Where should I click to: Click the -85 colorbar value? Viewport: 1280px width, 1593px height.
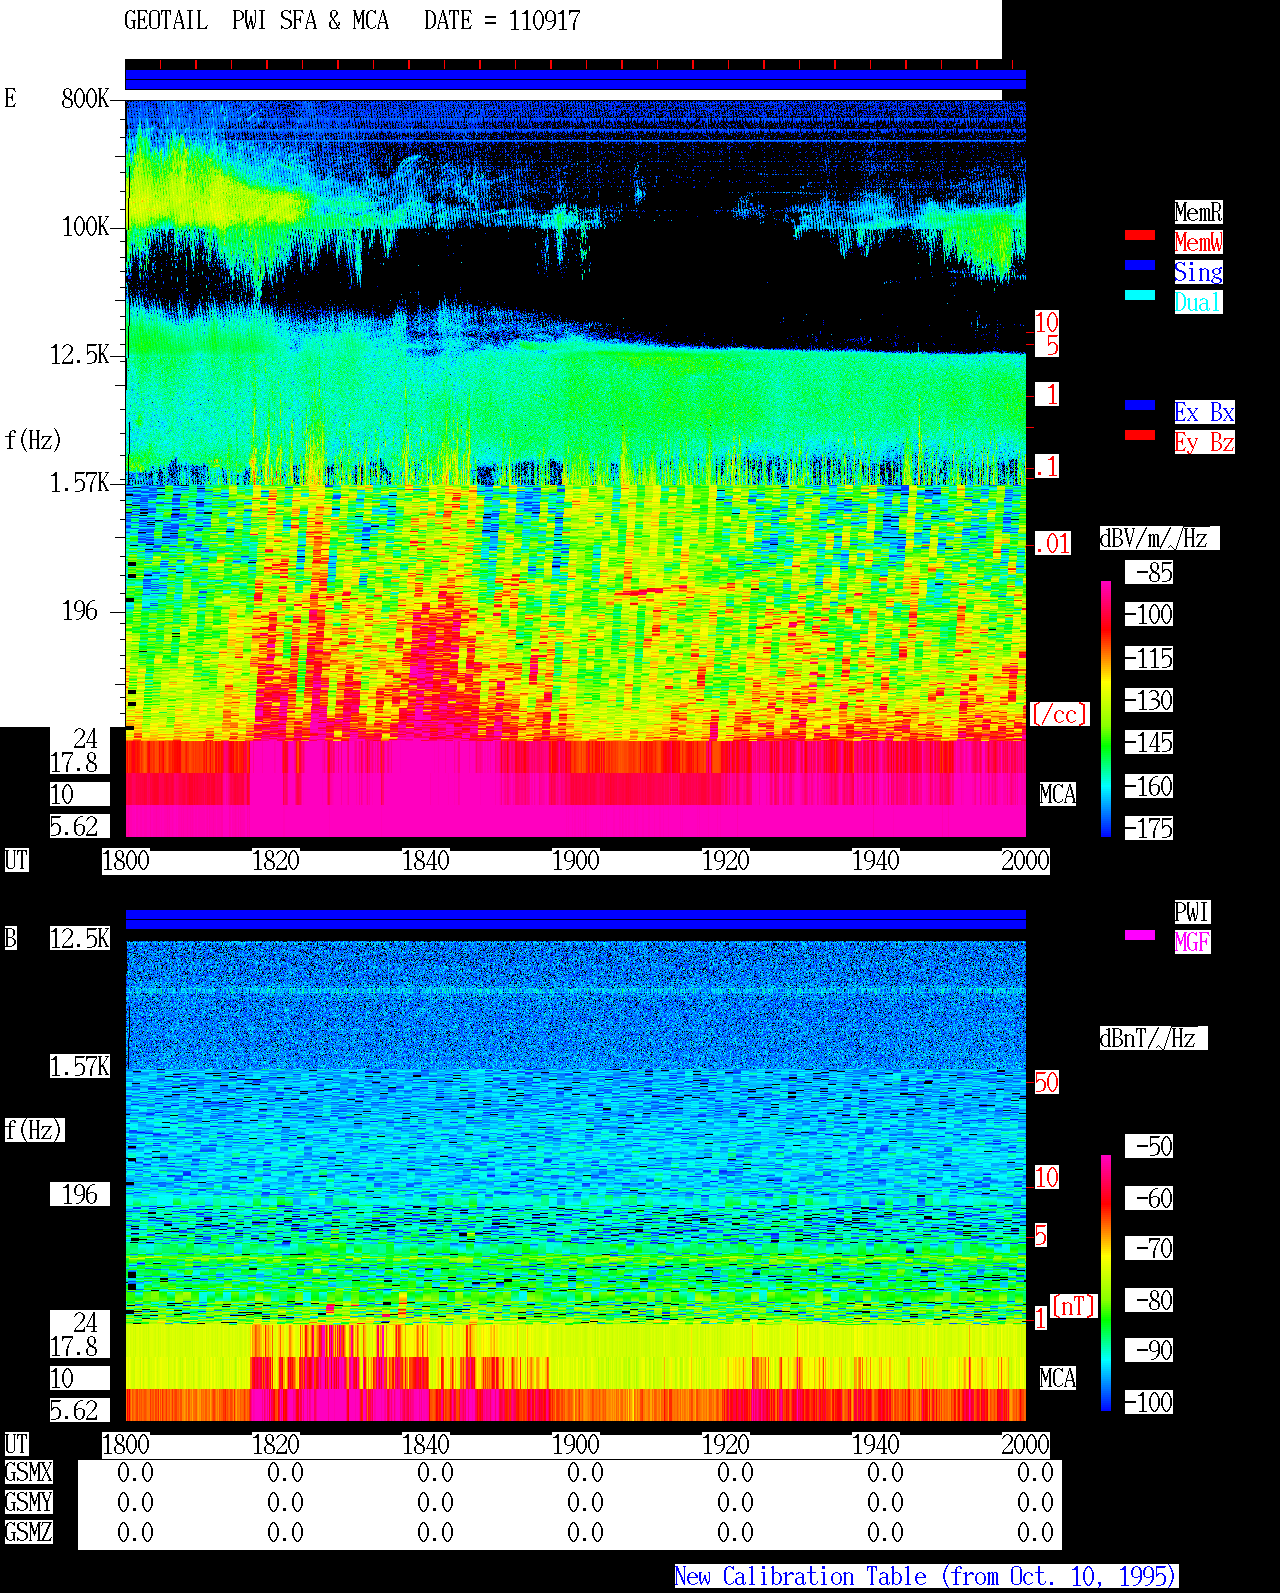1149,572
